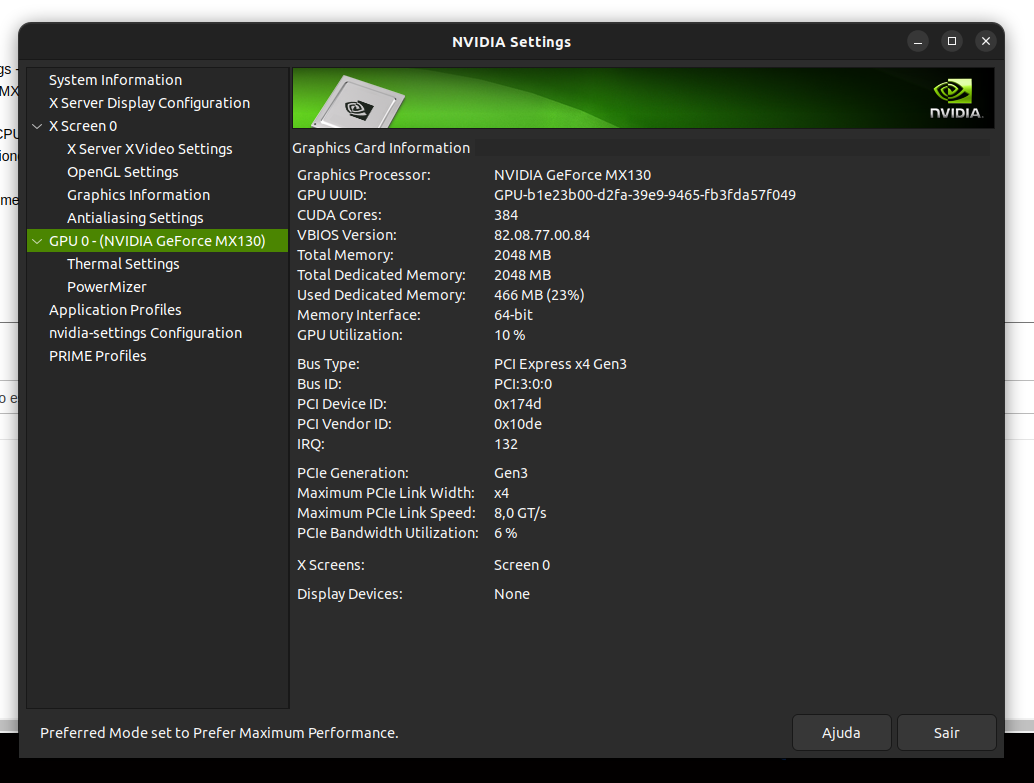Maximize the NVIDIA Settings window
Screen dimensions: 1034x783
952,42
